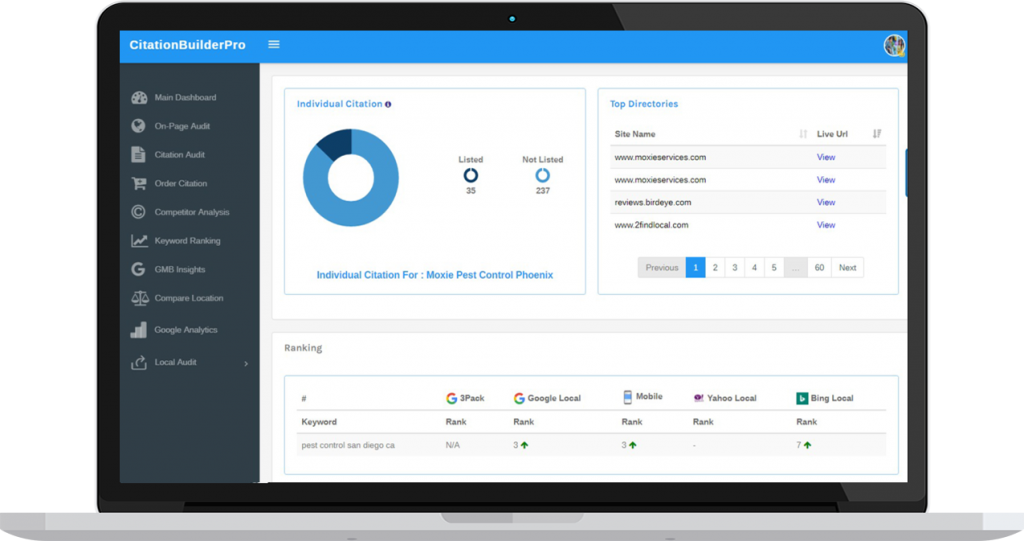Click the 'reviews.birdeye.com' site name cell
The height and width of the screenshot is (541, 1024).
click(x=652, y=203)
